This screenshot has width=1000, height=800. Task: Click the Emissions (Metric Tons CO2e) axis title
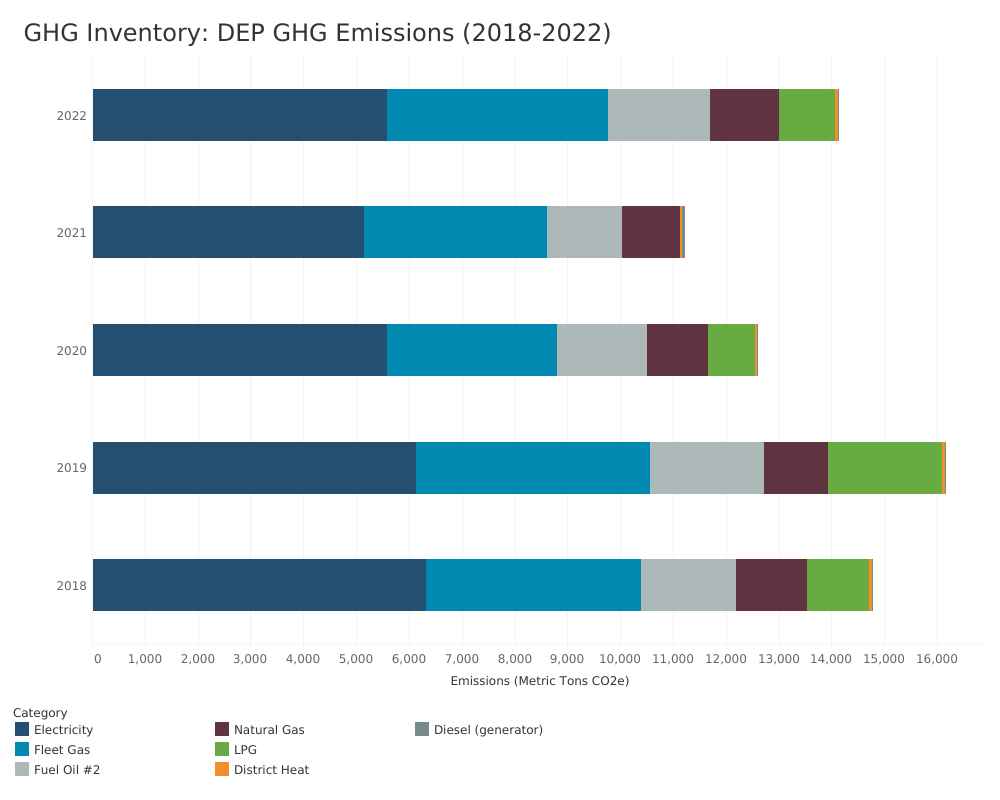tap(540, 681)
